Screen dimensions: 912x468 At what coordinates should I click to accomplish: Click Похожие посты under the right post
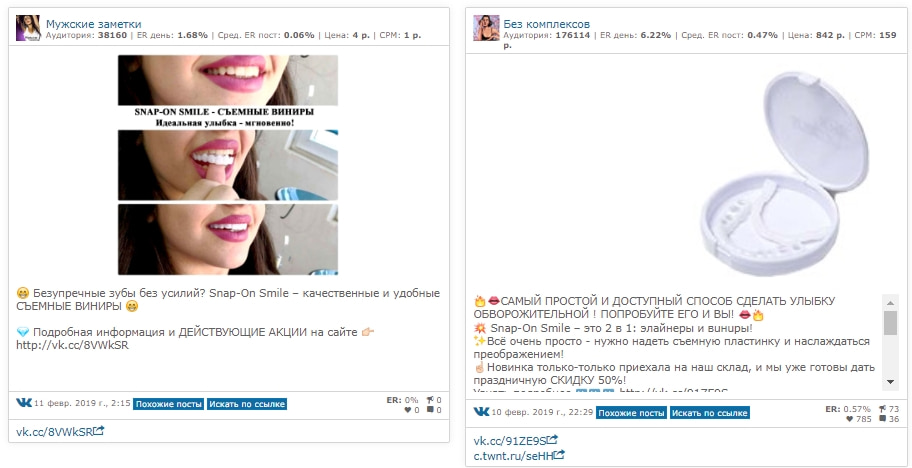(632, 413)
